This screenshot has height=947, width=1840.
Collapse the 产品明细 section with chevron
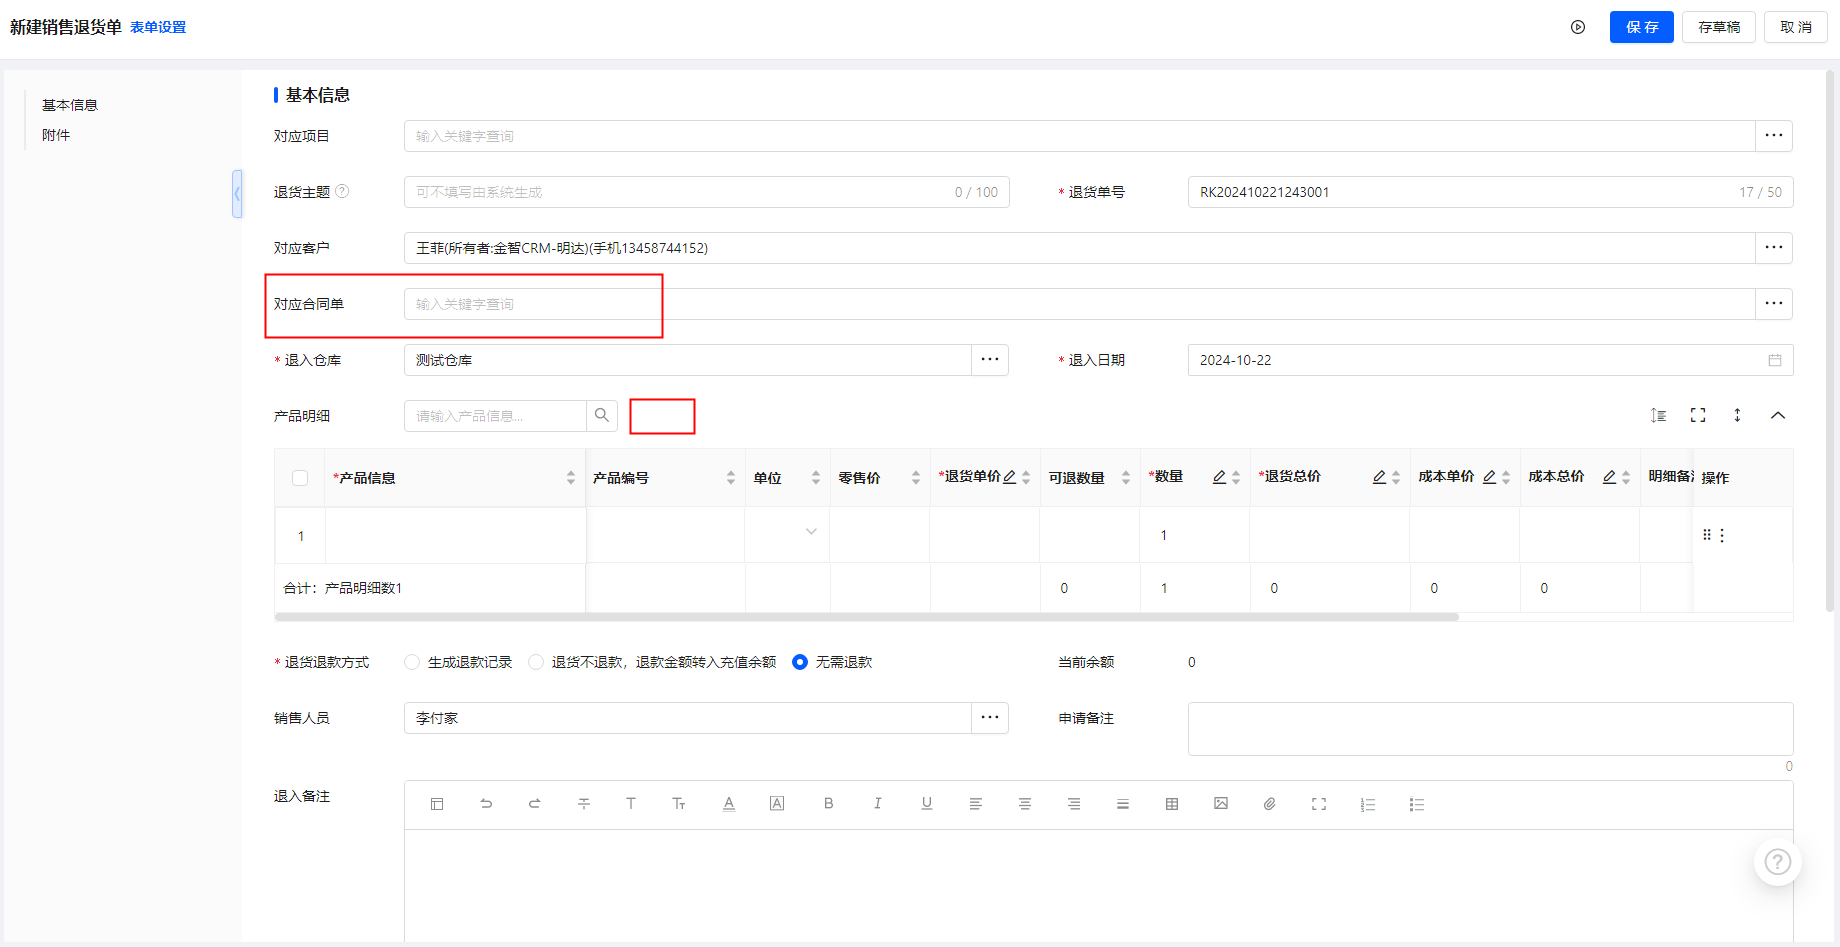pyautogui.click(x=1777, y=415)
